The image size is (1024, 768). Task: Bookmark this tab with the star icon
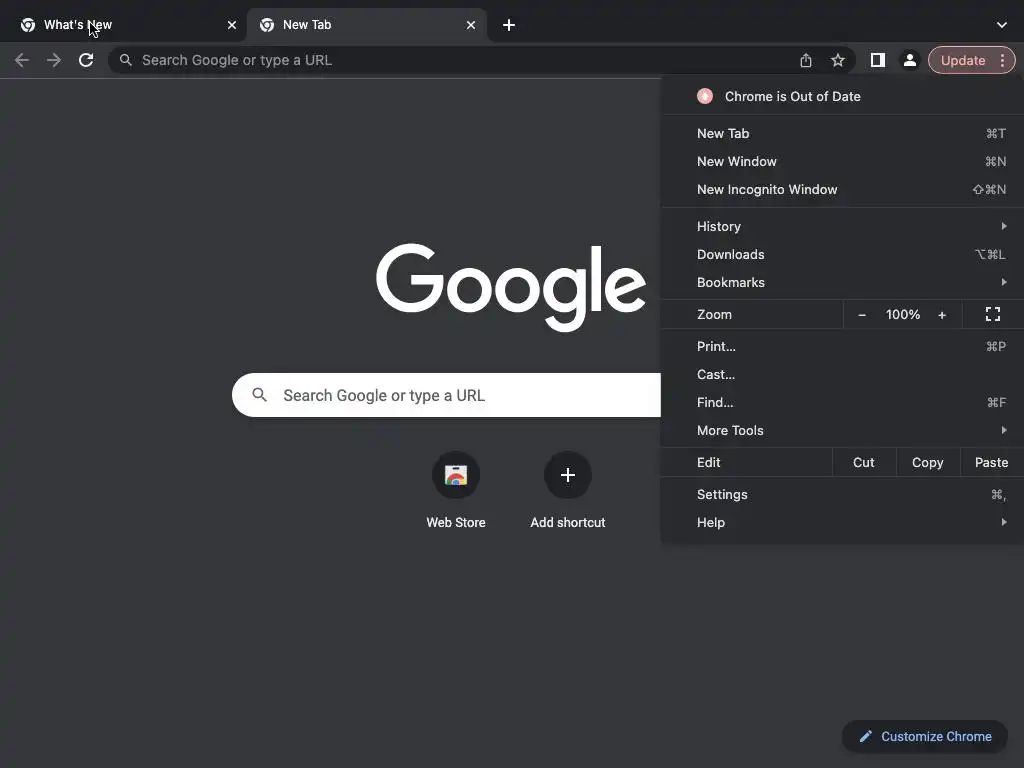[x=838, y=60]
